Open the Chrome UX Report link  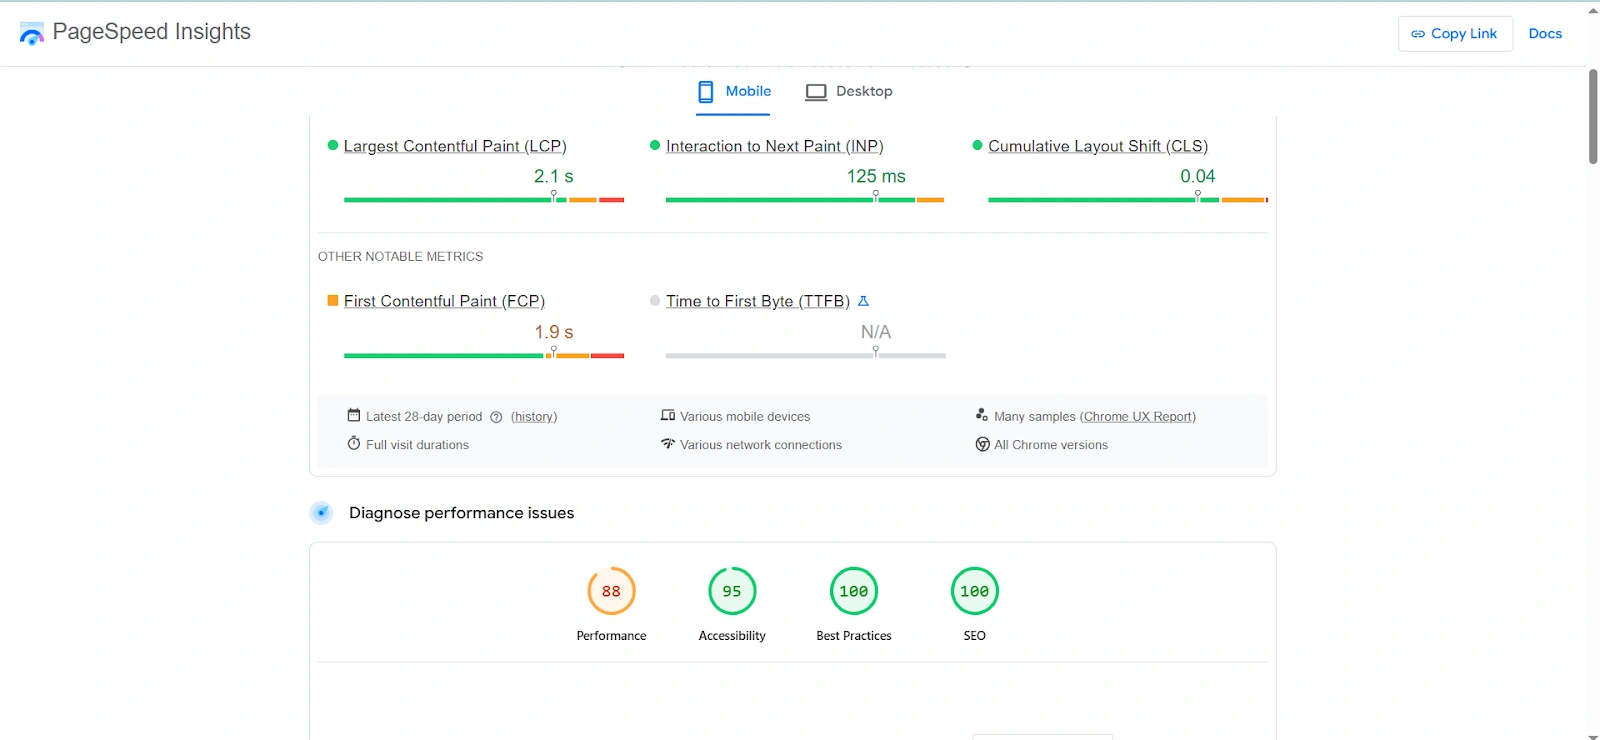point(1137,417)
